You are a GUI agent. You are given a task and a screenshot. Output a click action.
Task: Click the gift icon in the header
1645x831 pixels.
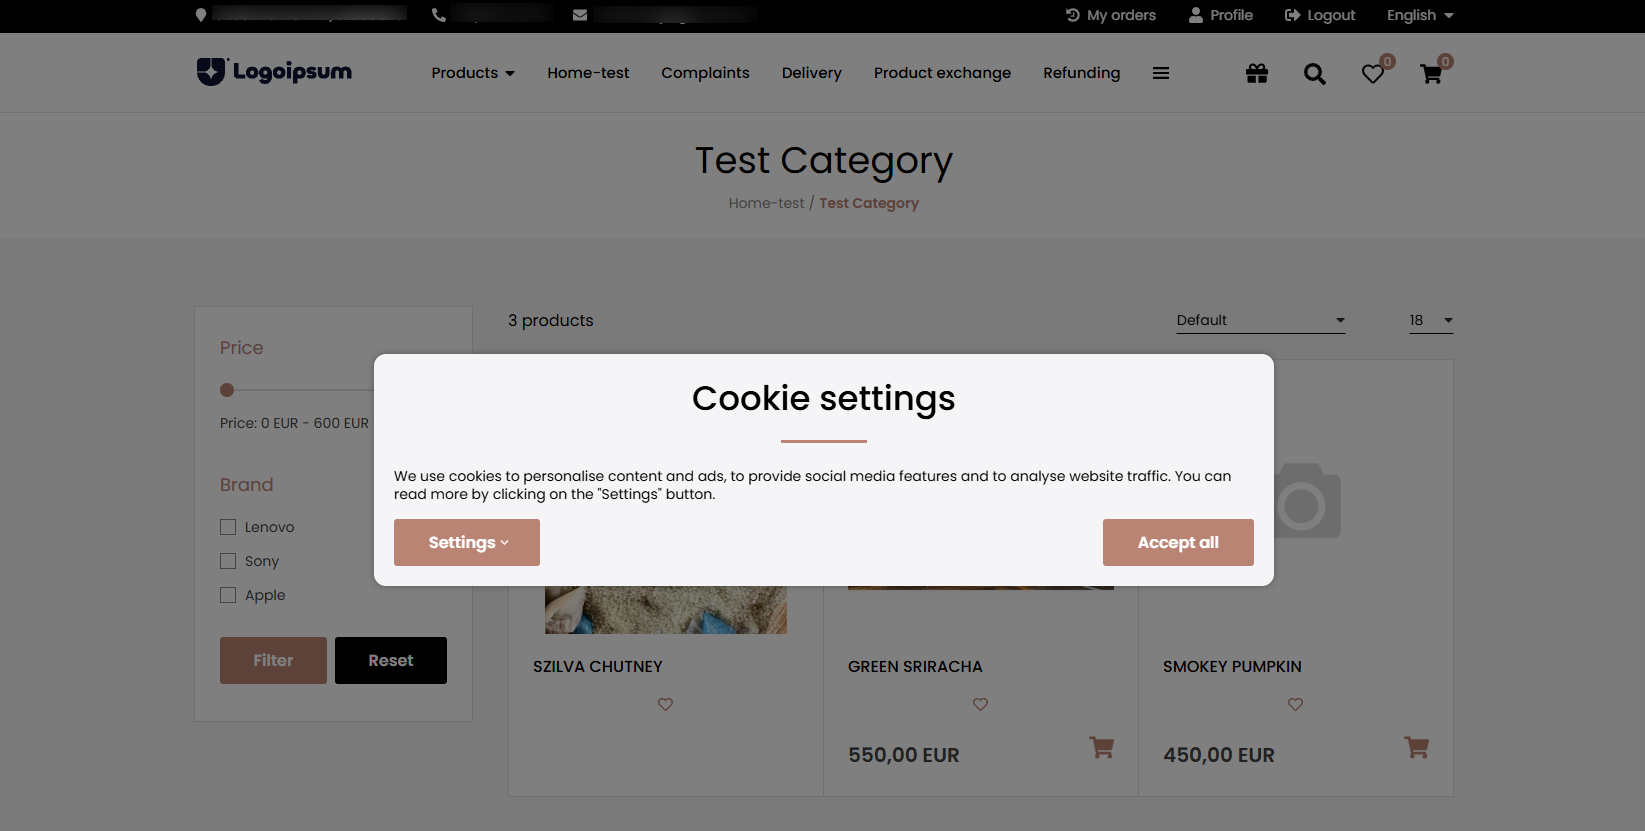pos(1256,73)
